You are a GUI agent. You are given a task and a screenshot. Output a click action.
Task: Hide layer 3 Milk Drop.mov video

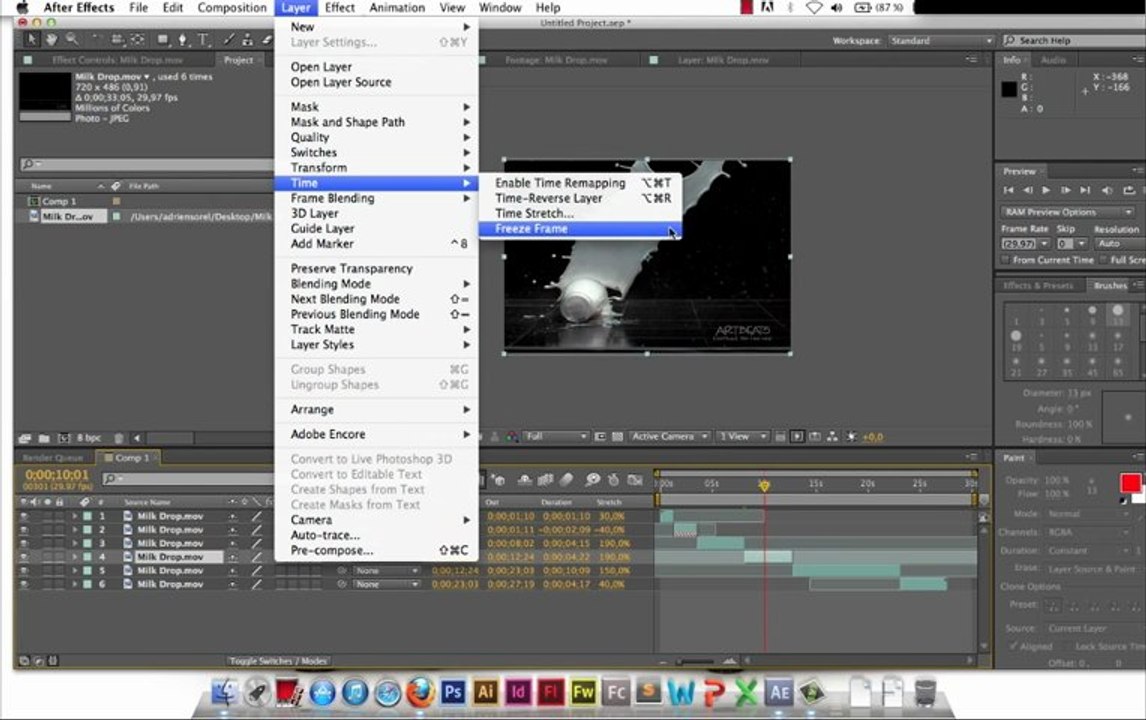[x=24, y=543]
